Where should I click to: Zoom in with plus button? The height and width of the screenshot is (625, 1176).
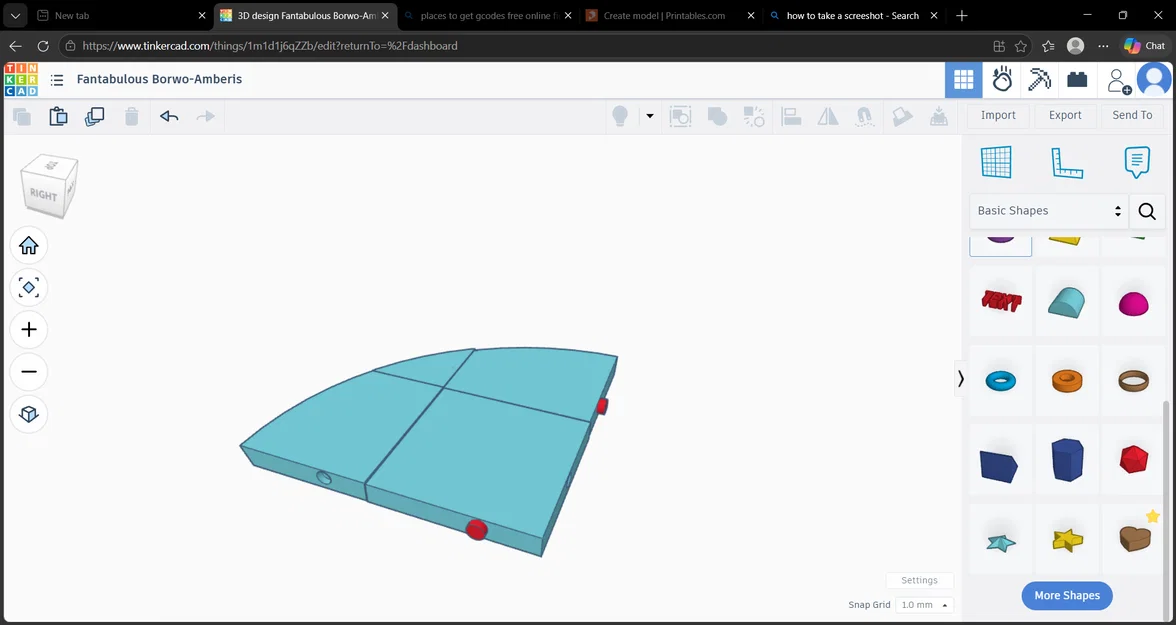[x=28, y=329]
